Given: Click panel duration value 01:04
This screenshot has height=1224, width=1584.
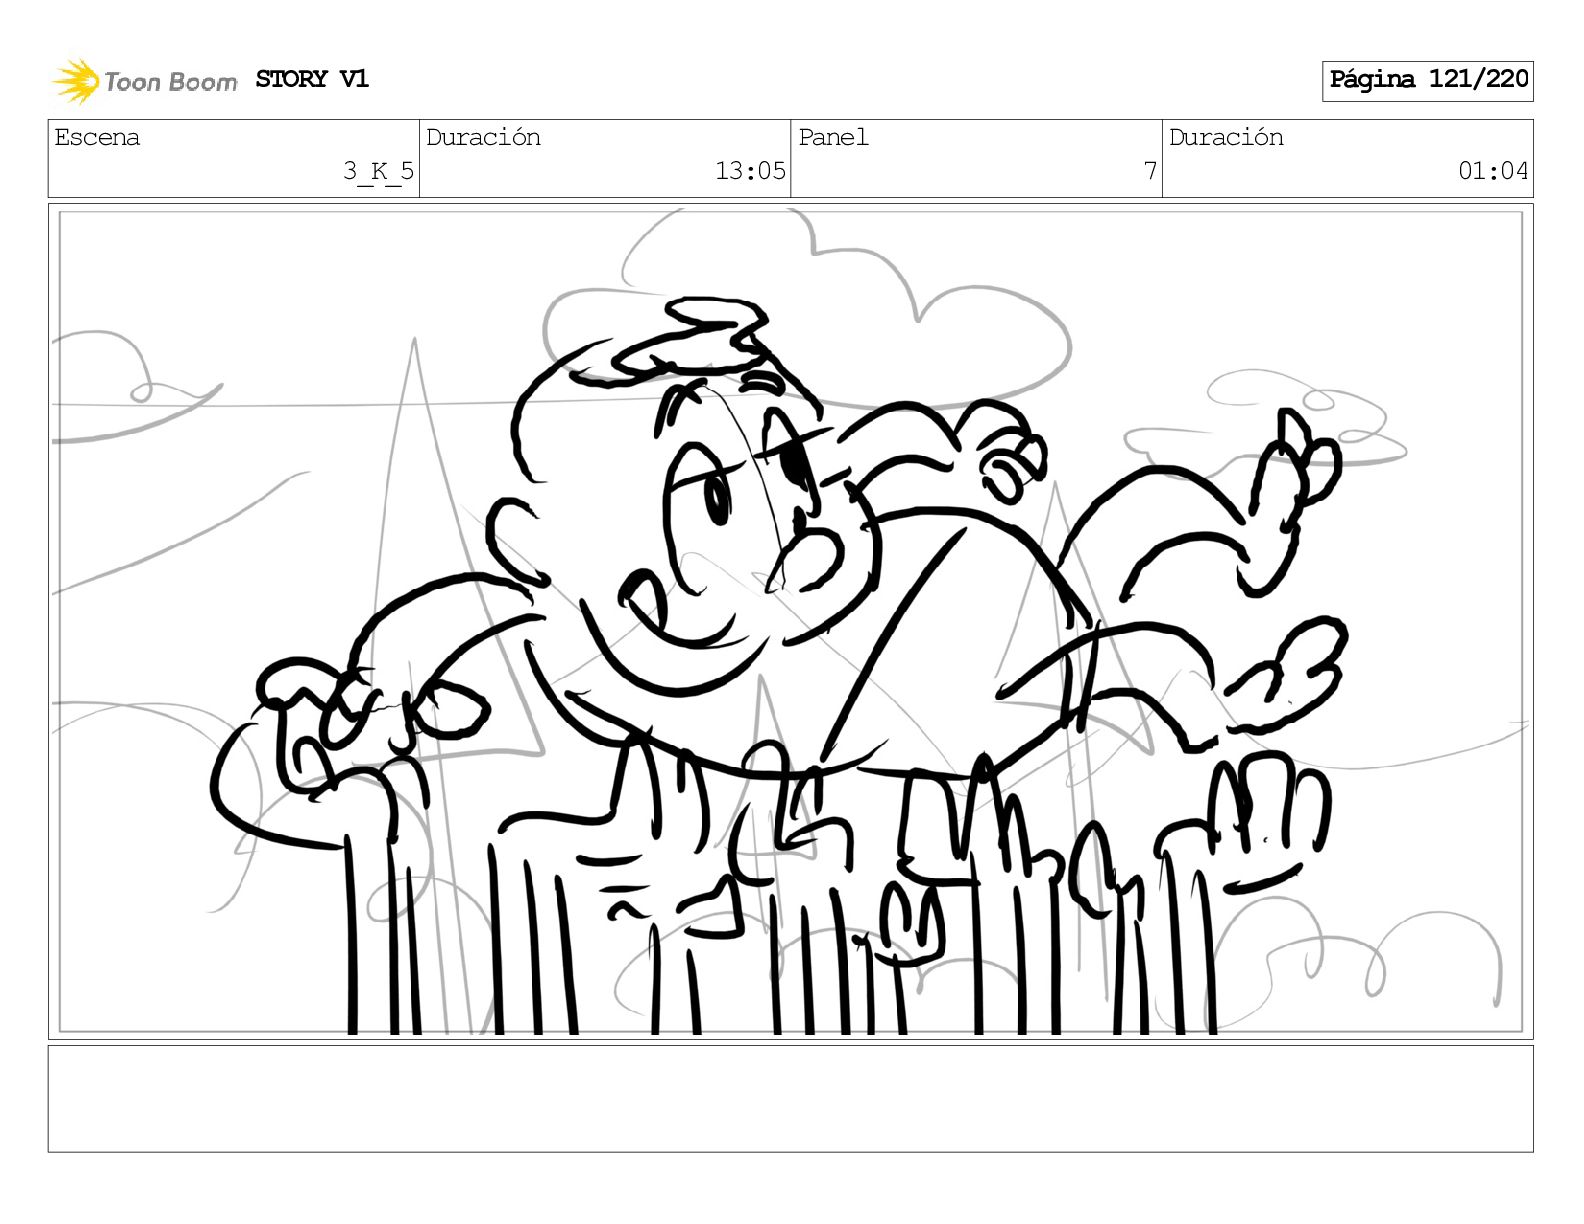Looking at the screenshot, I should [x=1493, y=171].
